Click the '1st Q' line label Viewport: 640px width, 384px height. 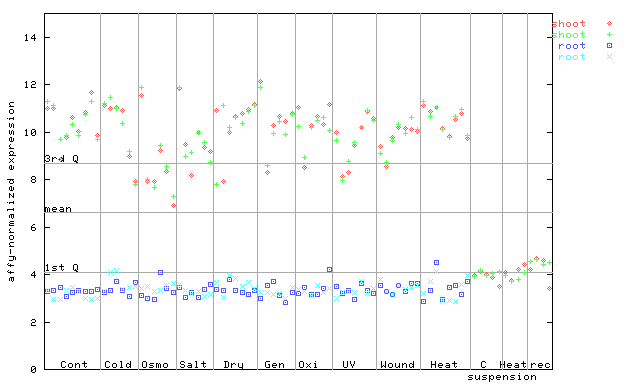(x=62, y=268)
